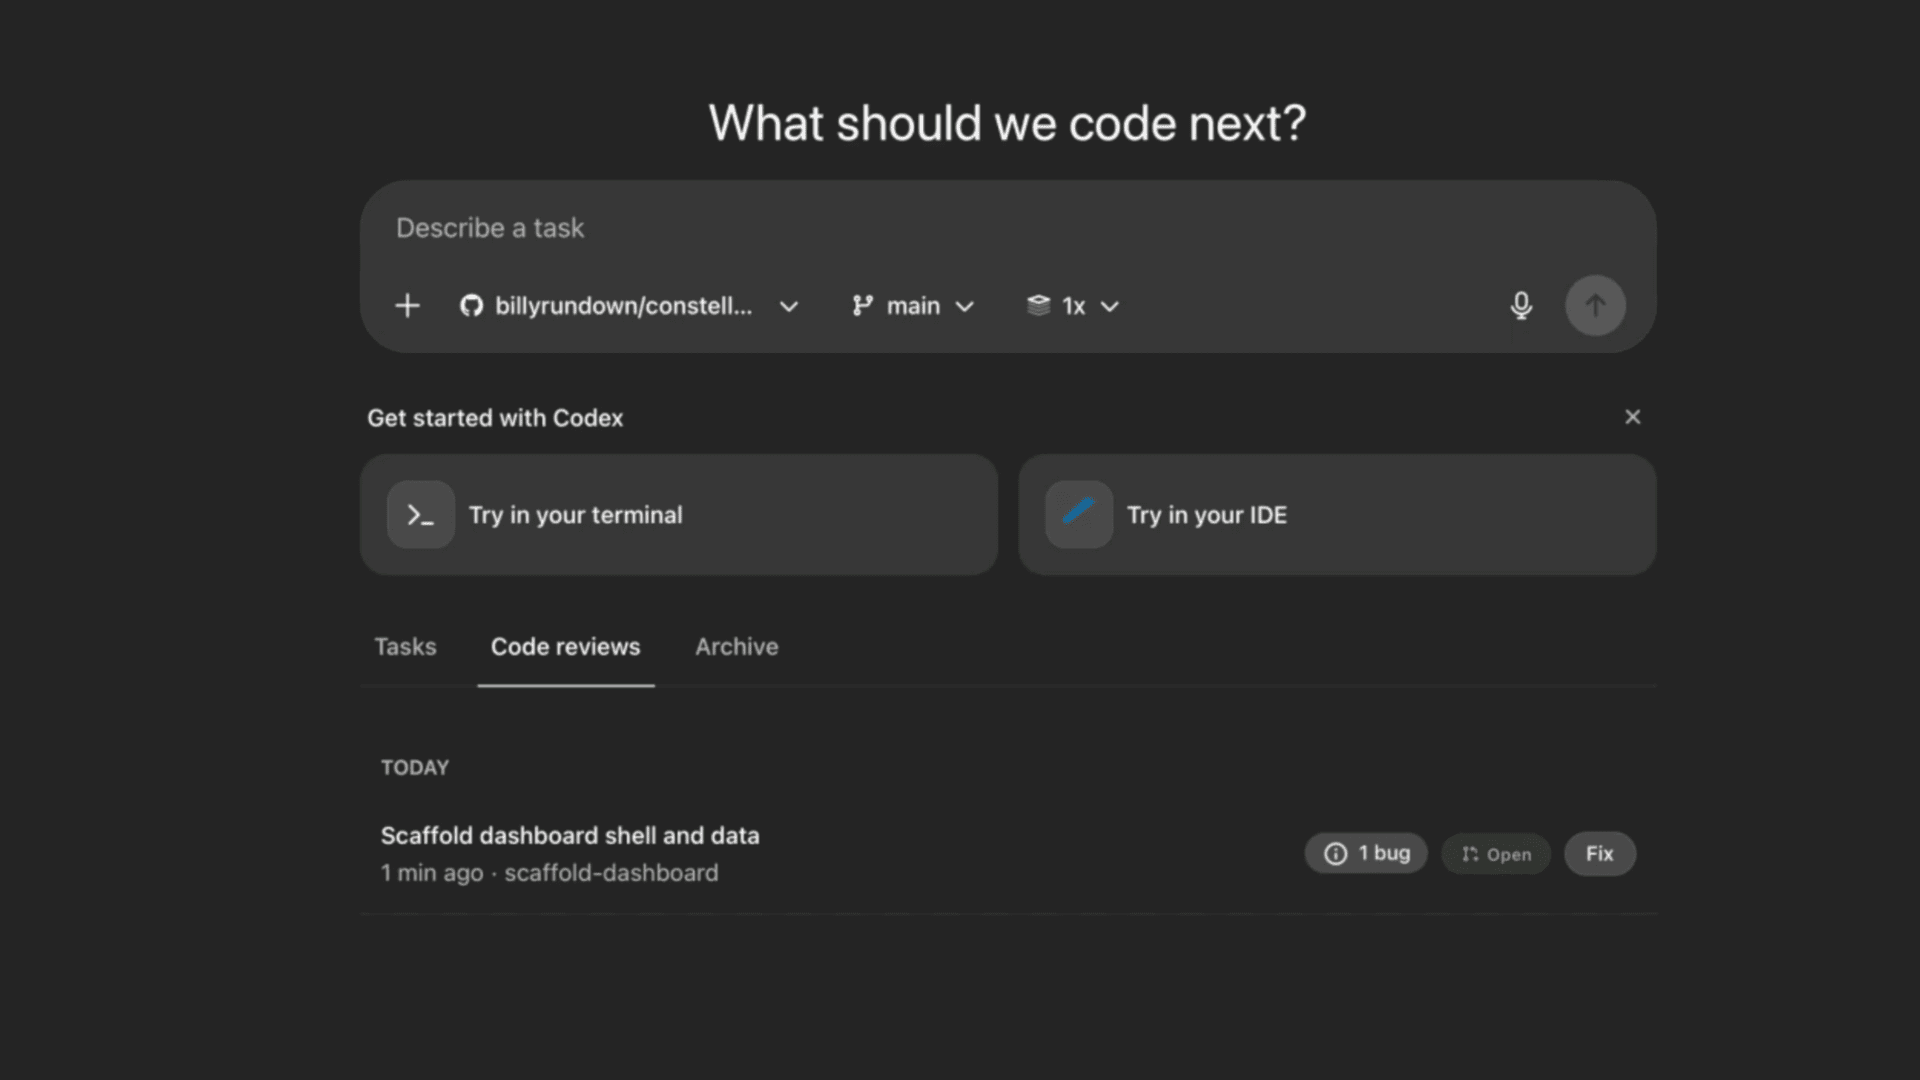This screenshot has height=1080, width=1920.
Task: Select the terminal prompt icon
Action: (420, 514)
